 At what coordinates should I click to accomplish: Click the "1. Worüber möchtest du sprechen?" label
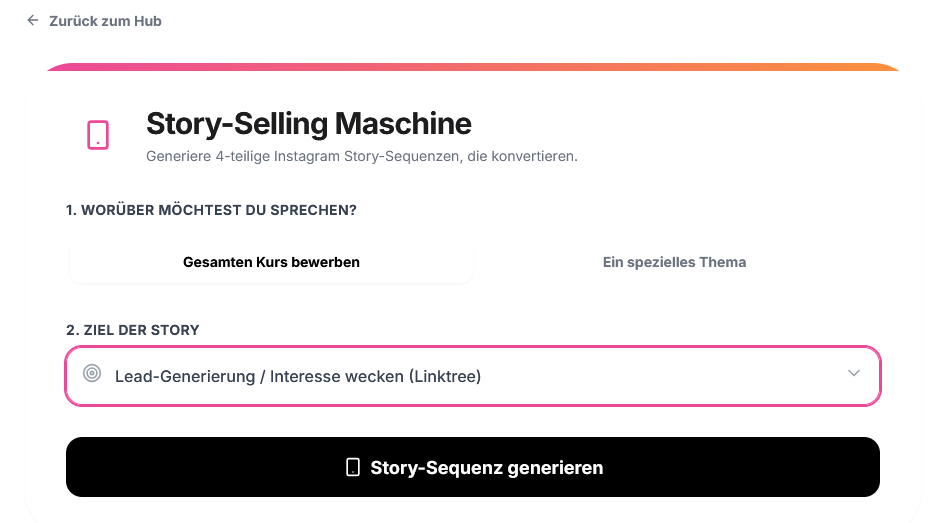(211, 210)
